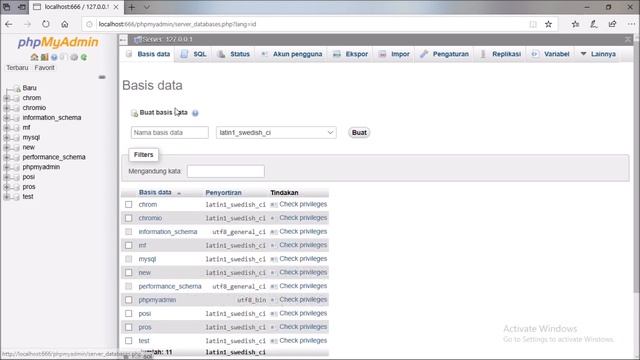Screen dimensions: 640x360
Task: Open the latin1_swedish_ci collation dropdown
Action: pos(276,133)
